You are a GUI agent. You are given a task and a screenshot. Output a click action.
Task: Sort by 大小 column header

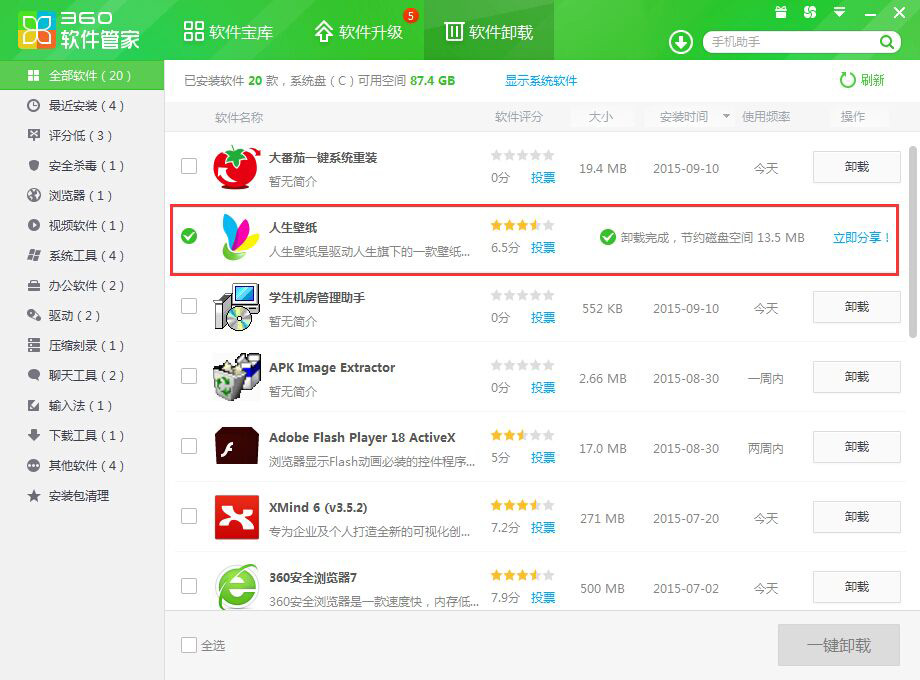tap(601, 117)
